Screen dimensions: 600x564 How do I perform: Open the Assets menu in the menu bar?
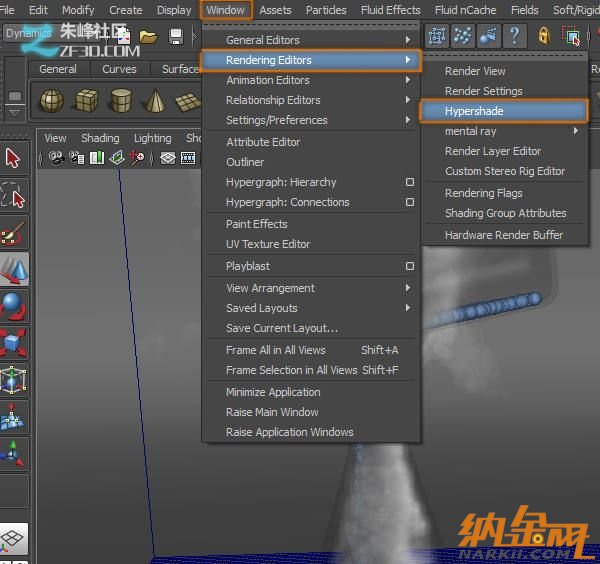(275, 10)
